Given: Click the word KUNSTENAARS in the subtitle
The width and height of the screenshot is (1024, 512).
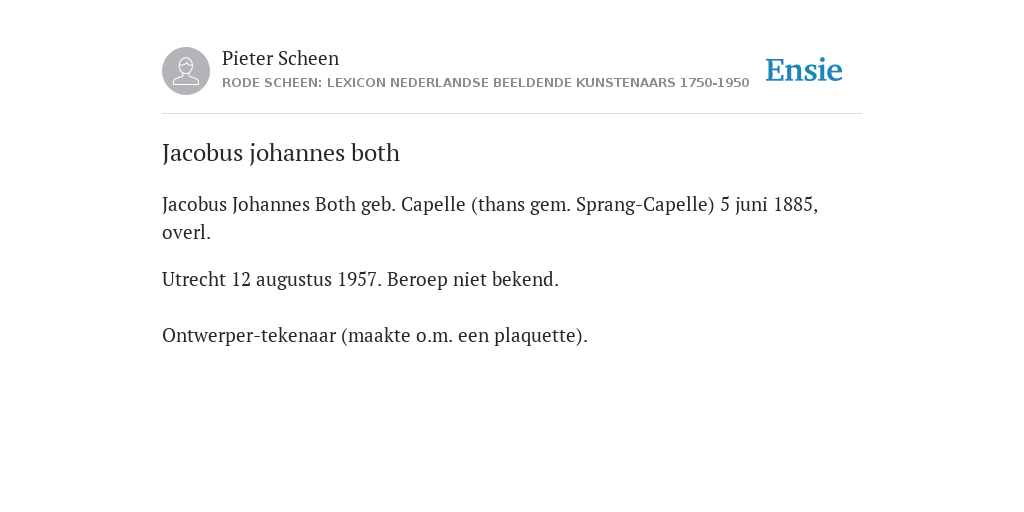Looking at the screenshot, I should click(625, 83).
